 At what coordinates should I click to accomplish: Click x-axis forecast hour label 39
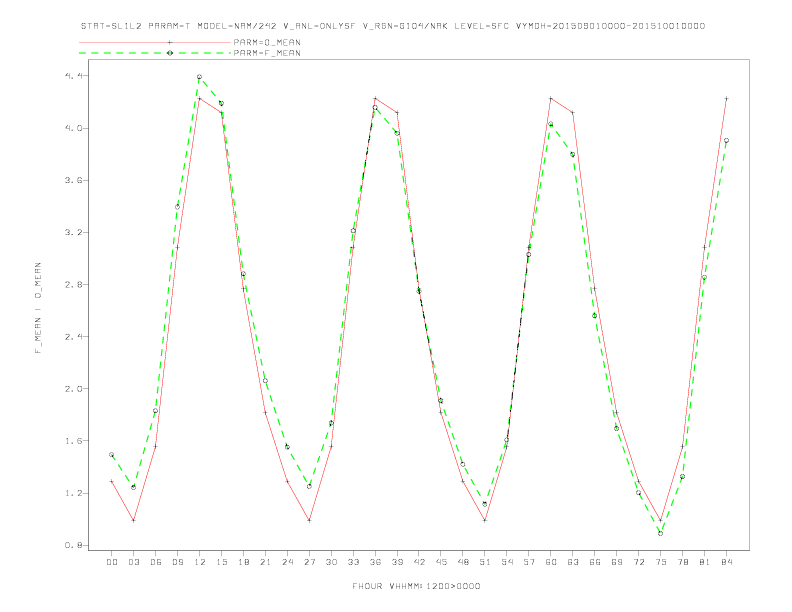pos(397,562)
